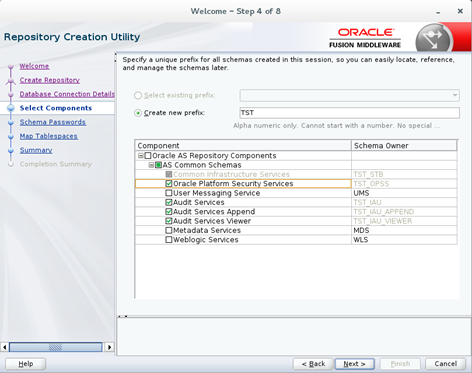Viewport: 472px width, 373px height.
Task: Select the UMS schema owner cell
Action: pos(404,193)
